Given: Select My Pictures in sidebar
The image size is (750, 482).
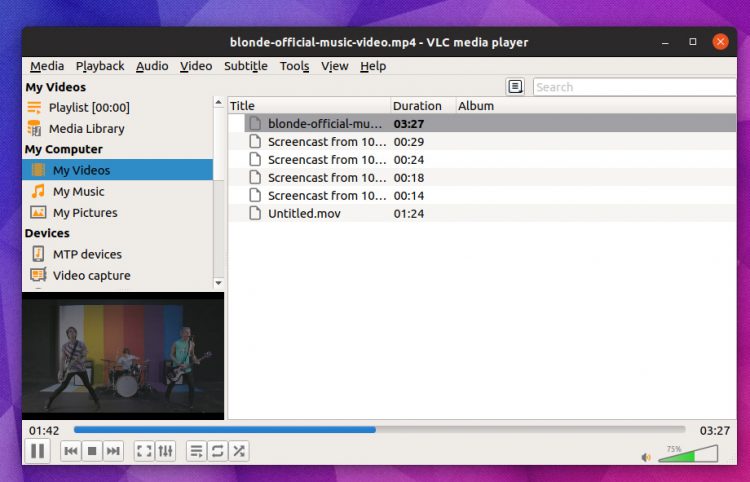Looking at the screenshot, I should [117, 212].
